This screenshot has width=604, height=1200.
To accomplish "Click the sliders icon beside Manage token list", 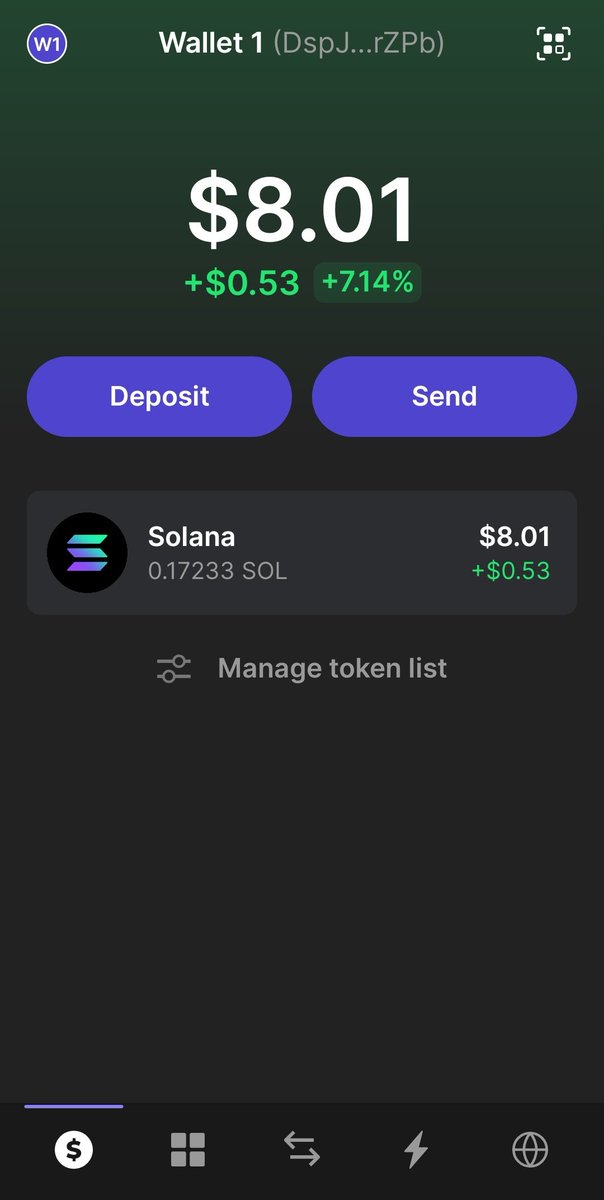I will [x=174, y=669].
